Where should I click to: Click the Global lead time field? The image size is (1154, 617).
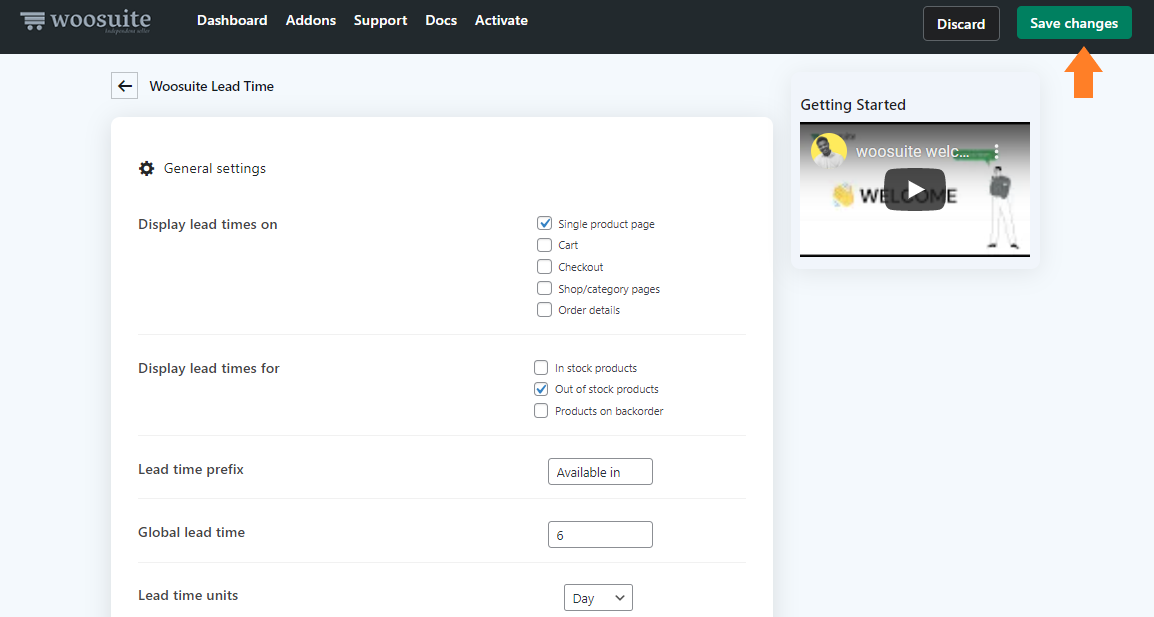(601, 535)
